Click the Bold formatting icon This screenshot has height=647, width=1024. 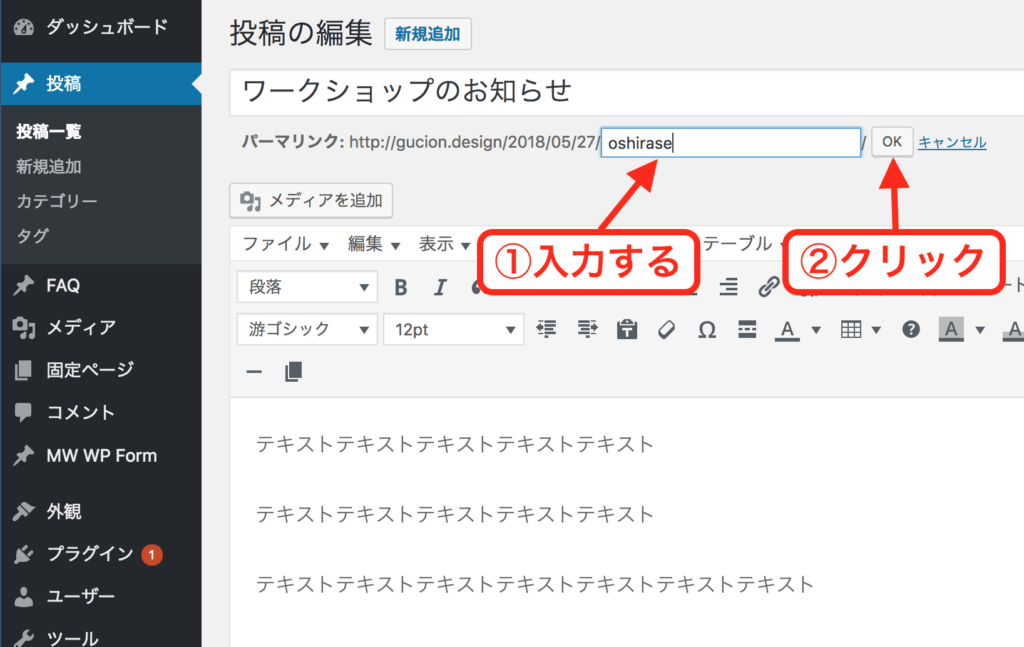pos(401,288)
